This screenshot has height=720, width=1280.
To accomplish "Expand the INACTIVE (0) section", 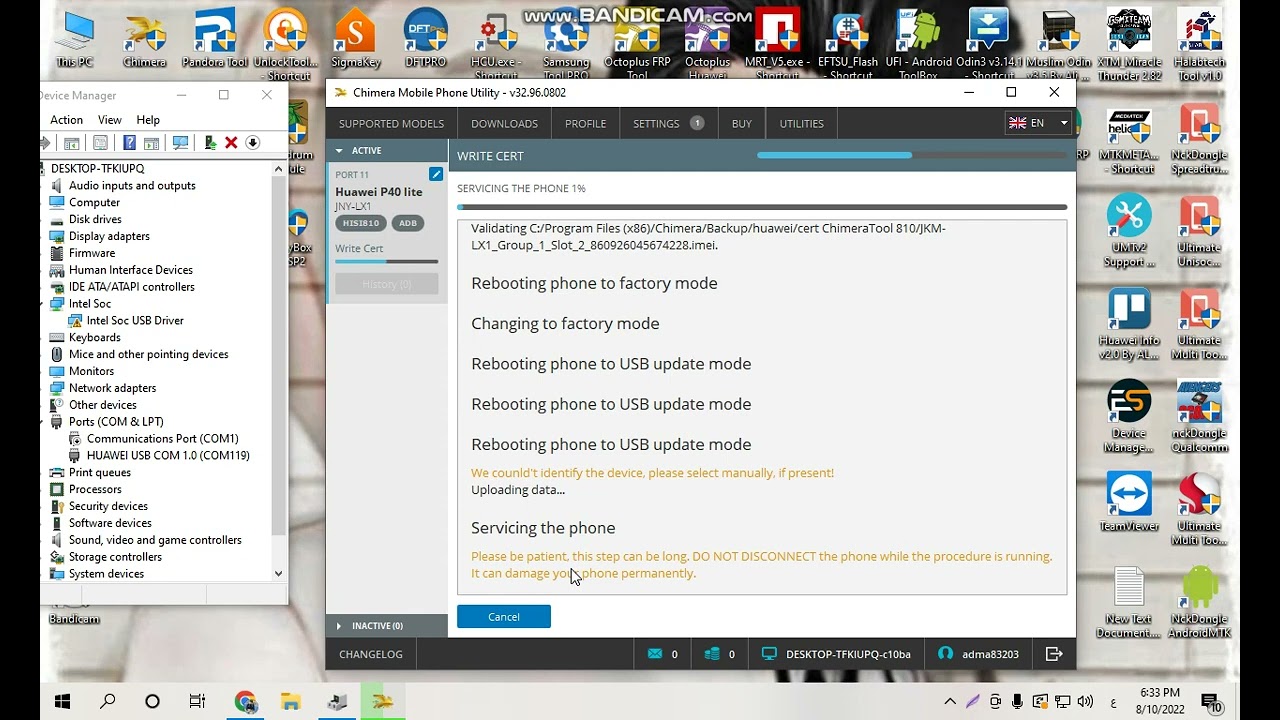I will pyautogui.click(x=387, y=626).
